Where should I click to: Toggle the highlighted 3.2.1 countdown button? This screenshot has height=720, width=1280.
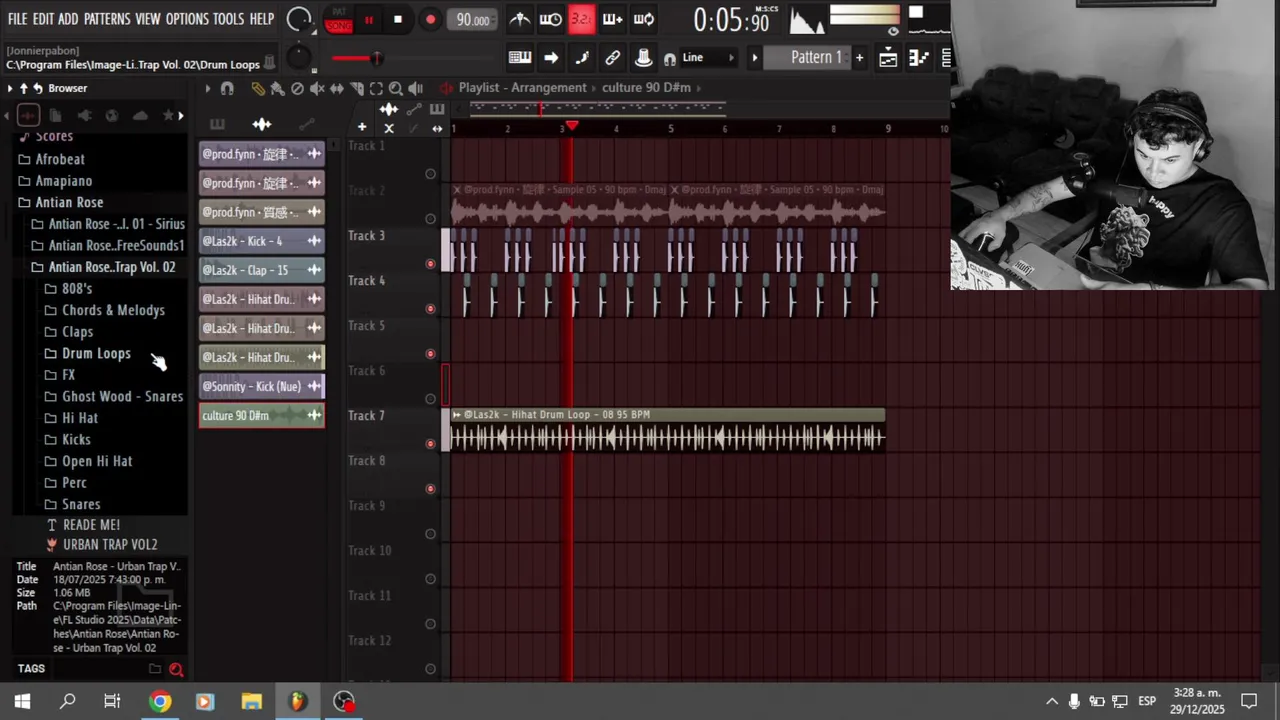click(581, 19)
